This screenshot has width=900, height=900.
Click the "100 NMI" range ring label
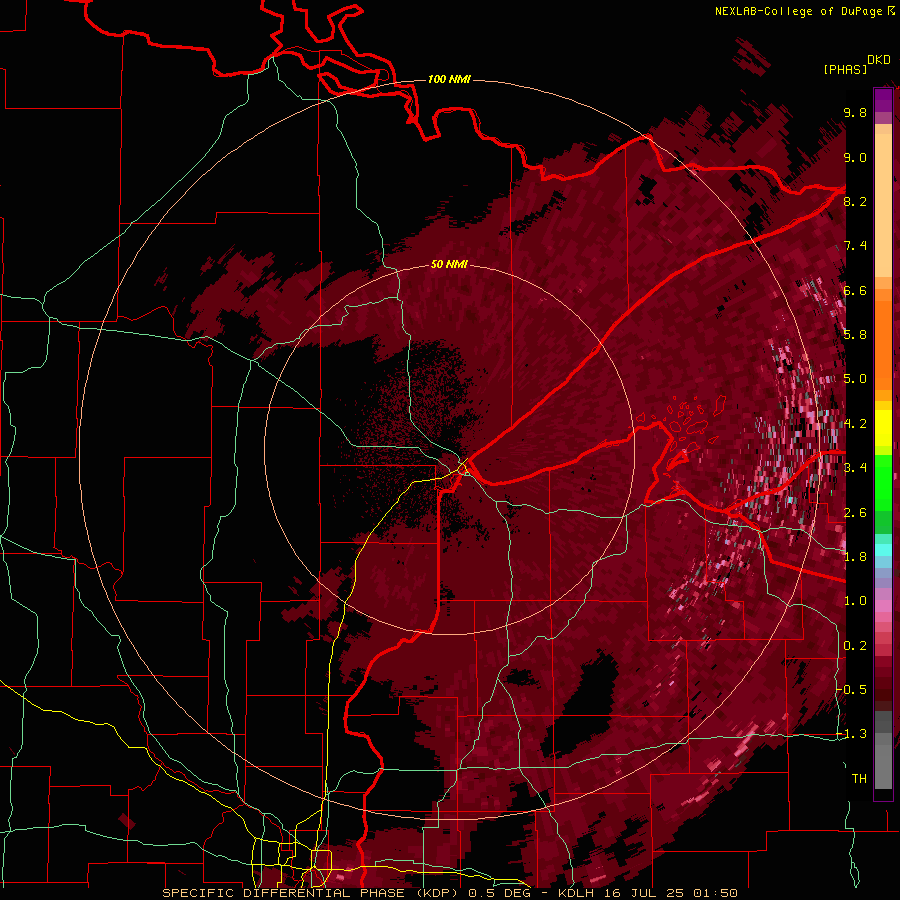tap(449, 79)
